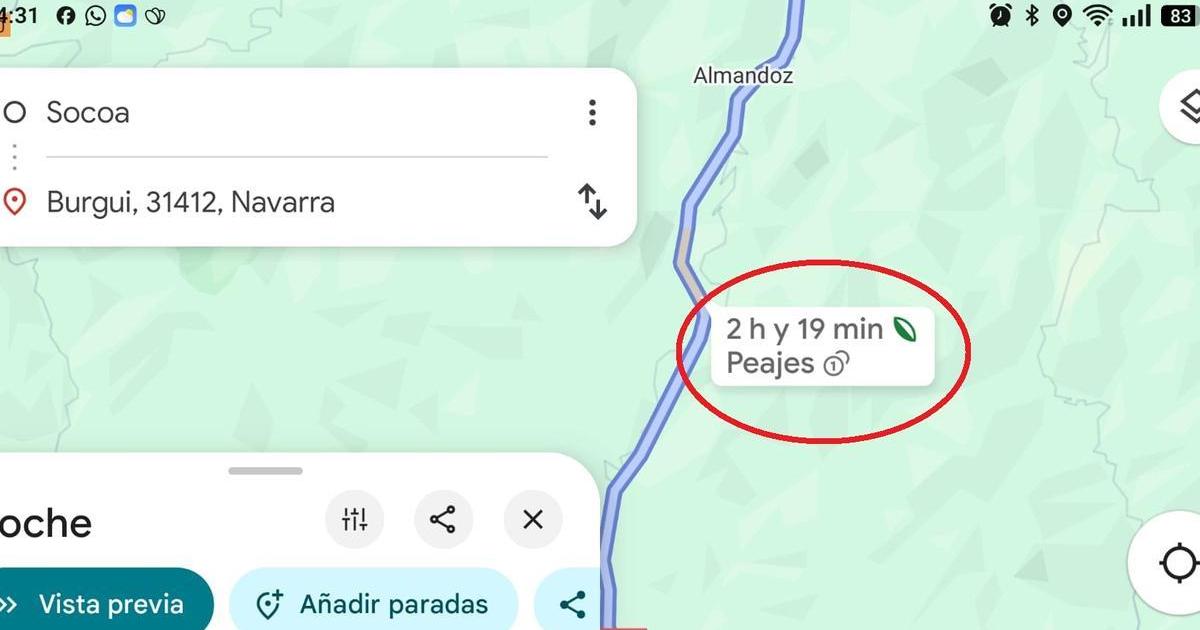Open route options sliders icon
This screenshot has width=1200, height=630.
pos(355,520)
